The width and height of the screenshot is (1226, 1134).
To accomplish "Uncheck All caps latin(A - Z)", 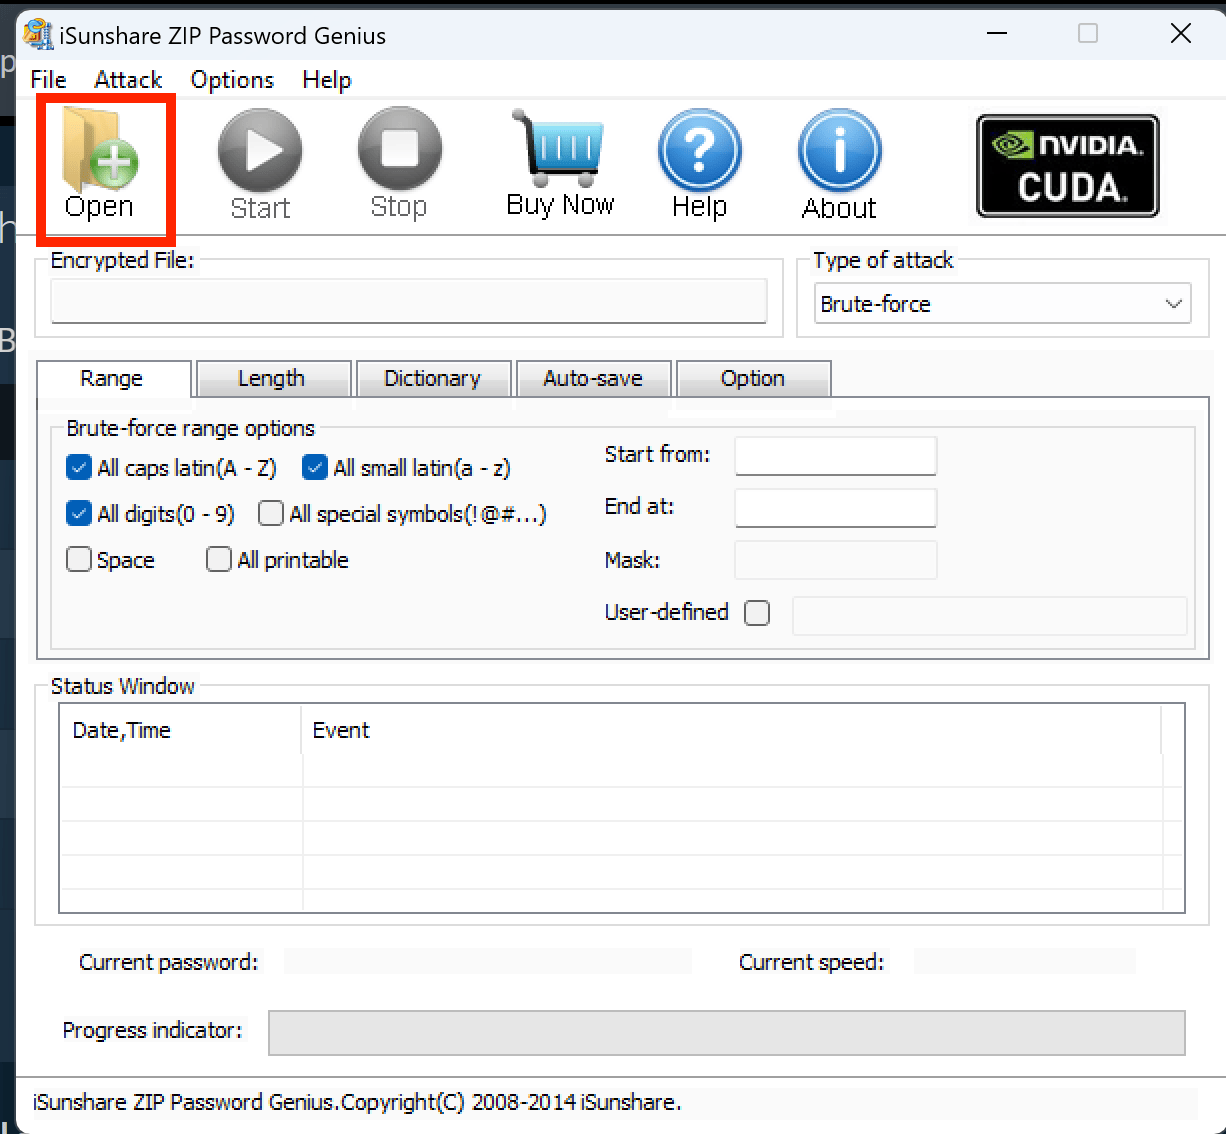I will tap(78, 467).
